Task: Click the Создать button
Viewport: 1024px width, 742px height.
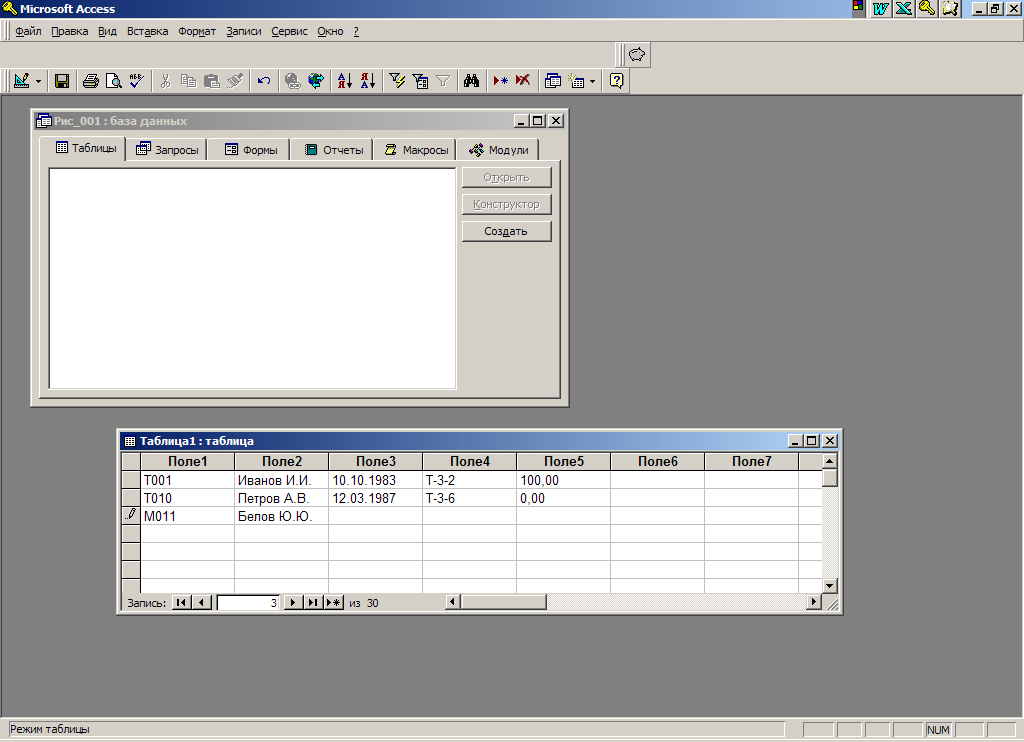Action: click(x=506, y=231)
